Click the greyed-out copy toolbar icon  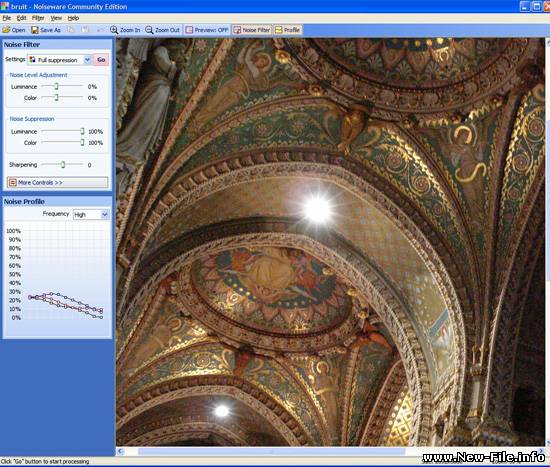pos(72,30)
